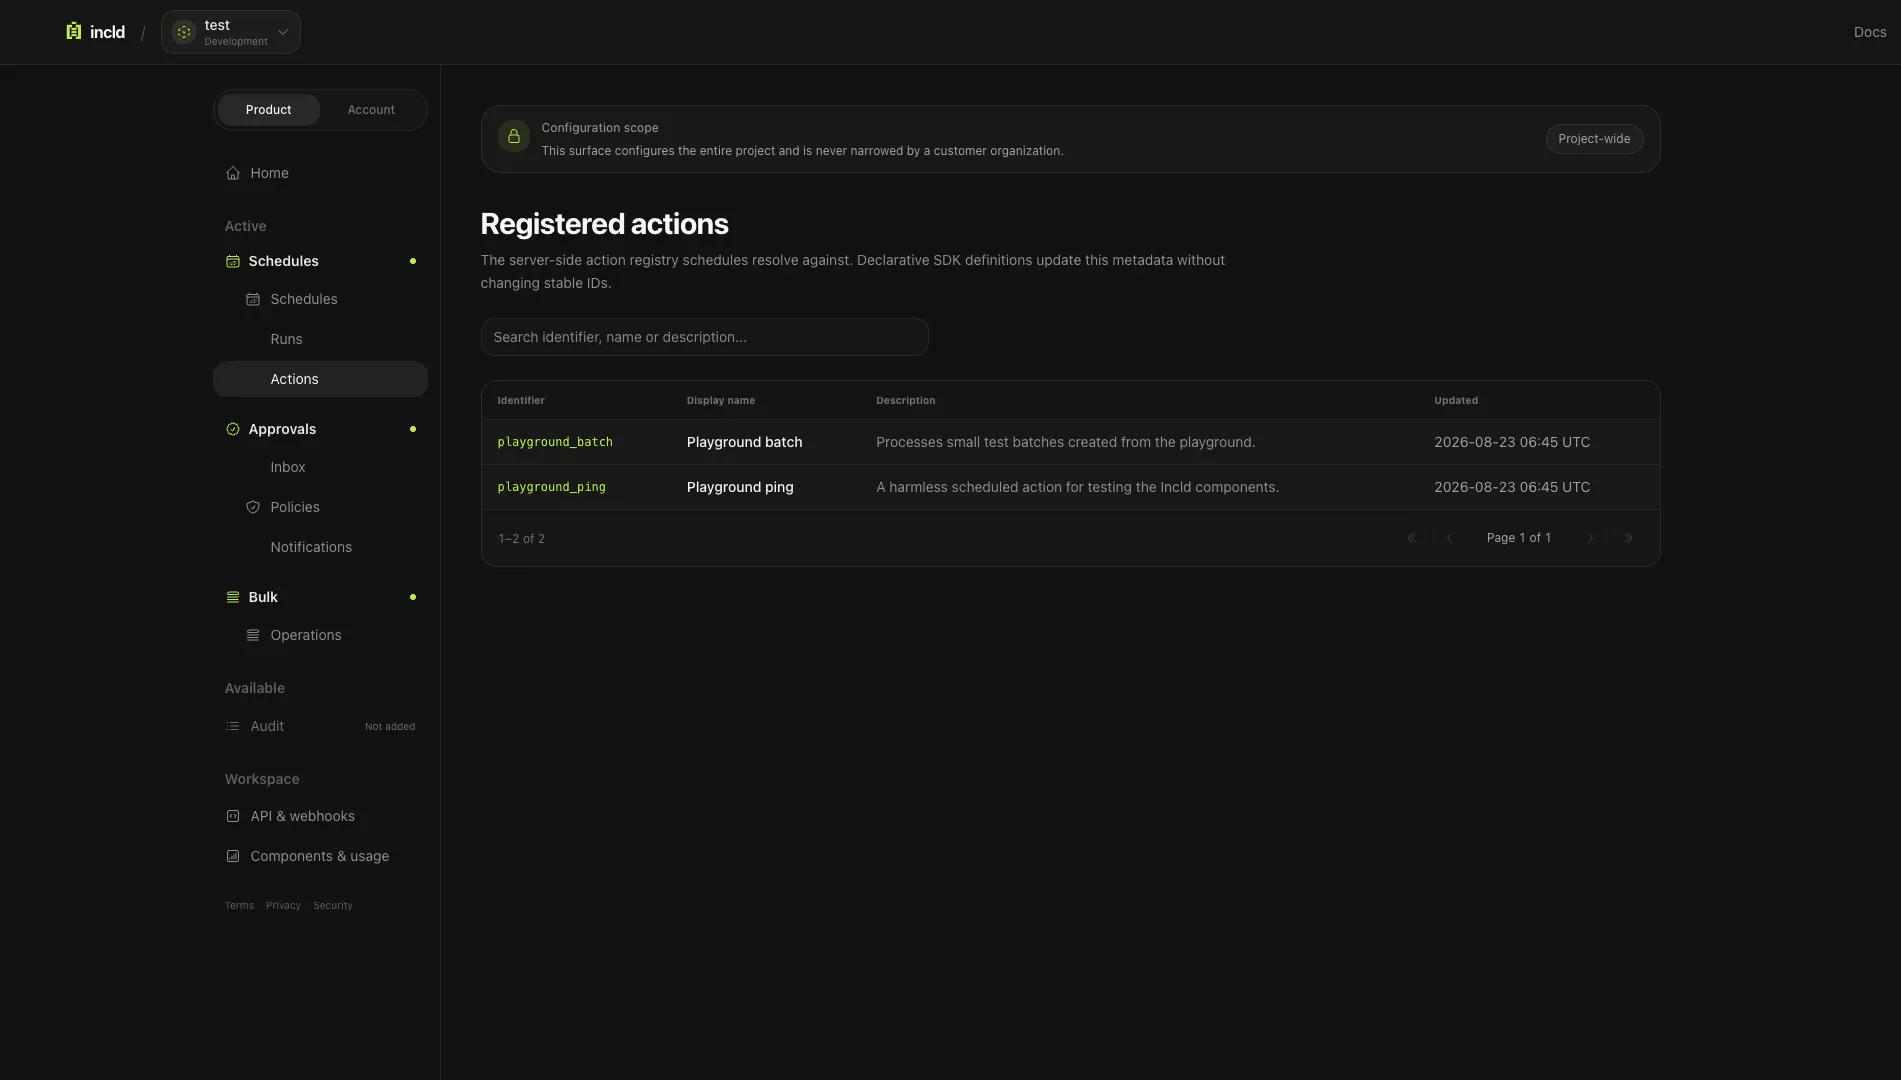
Task: Focus the search identifier input field
Action: (704, 337)
